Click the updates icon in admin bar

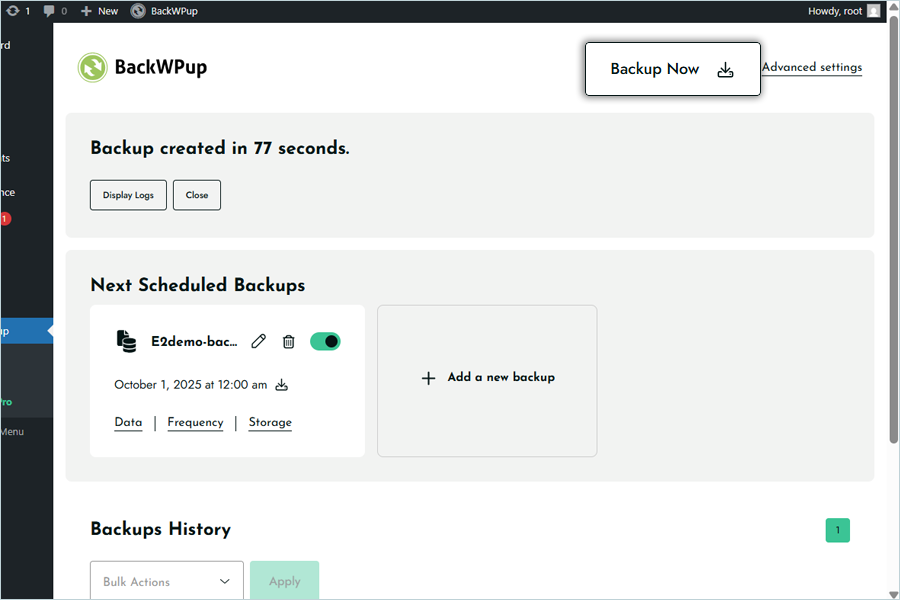11,11
